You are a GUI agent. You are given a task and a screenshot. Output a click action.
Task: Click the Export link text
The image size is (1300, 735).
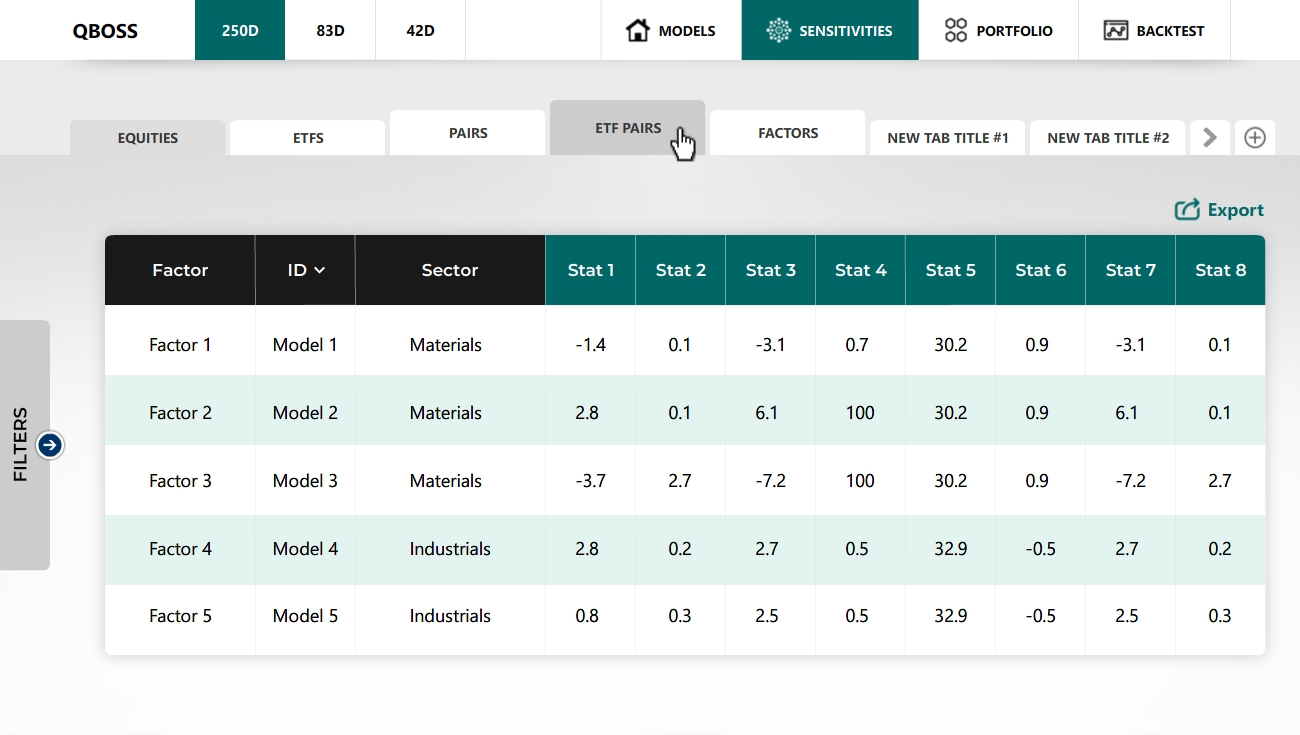point(1235,210)
